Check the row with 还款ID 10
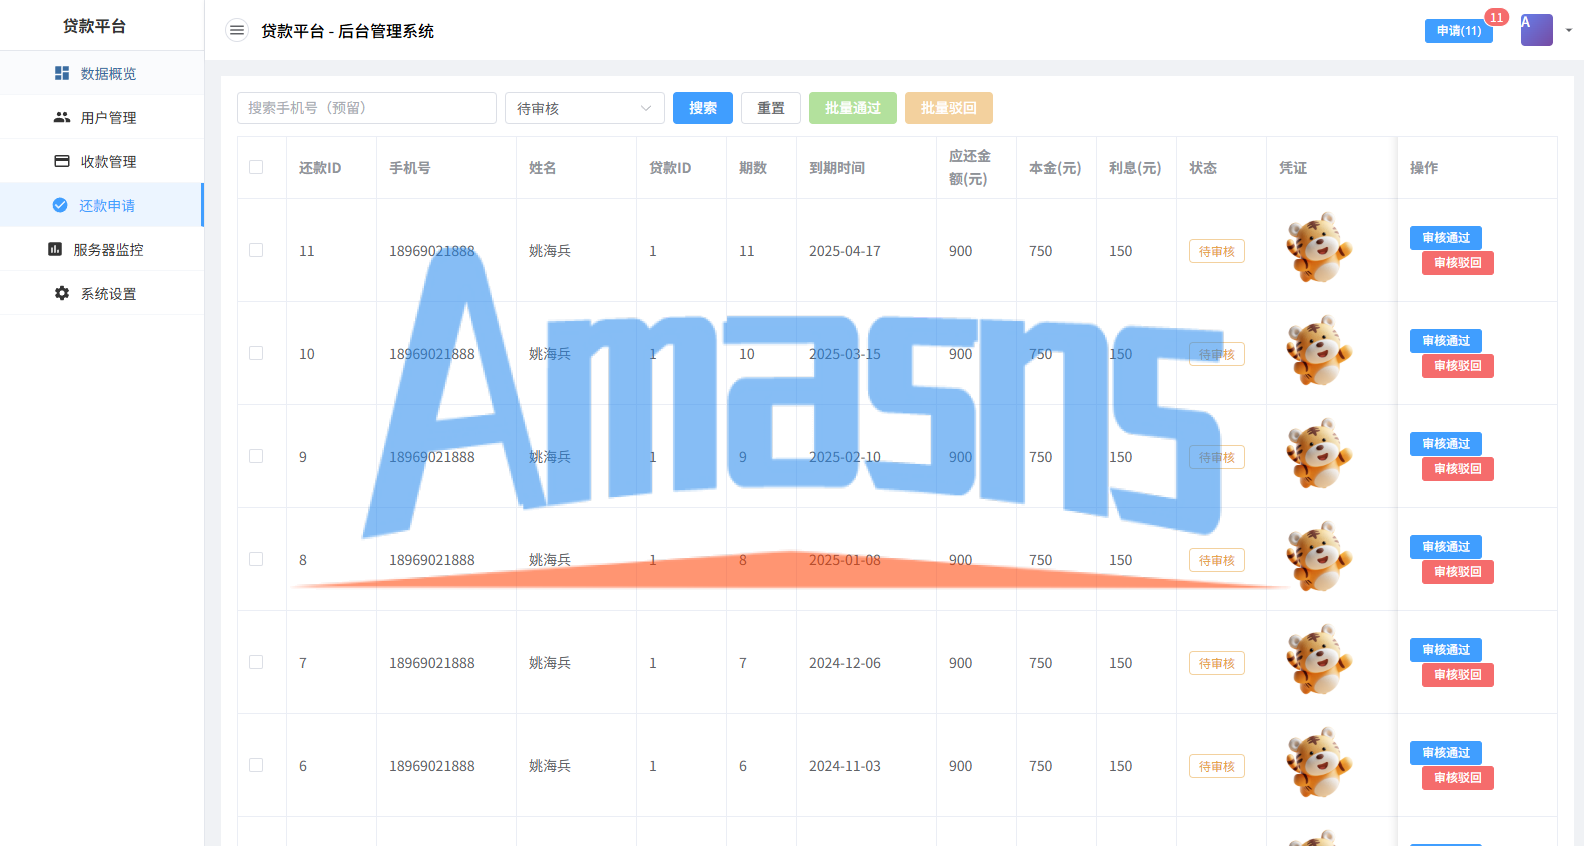The width and height of the screenshot is (1584, 846). coord(256,353)
